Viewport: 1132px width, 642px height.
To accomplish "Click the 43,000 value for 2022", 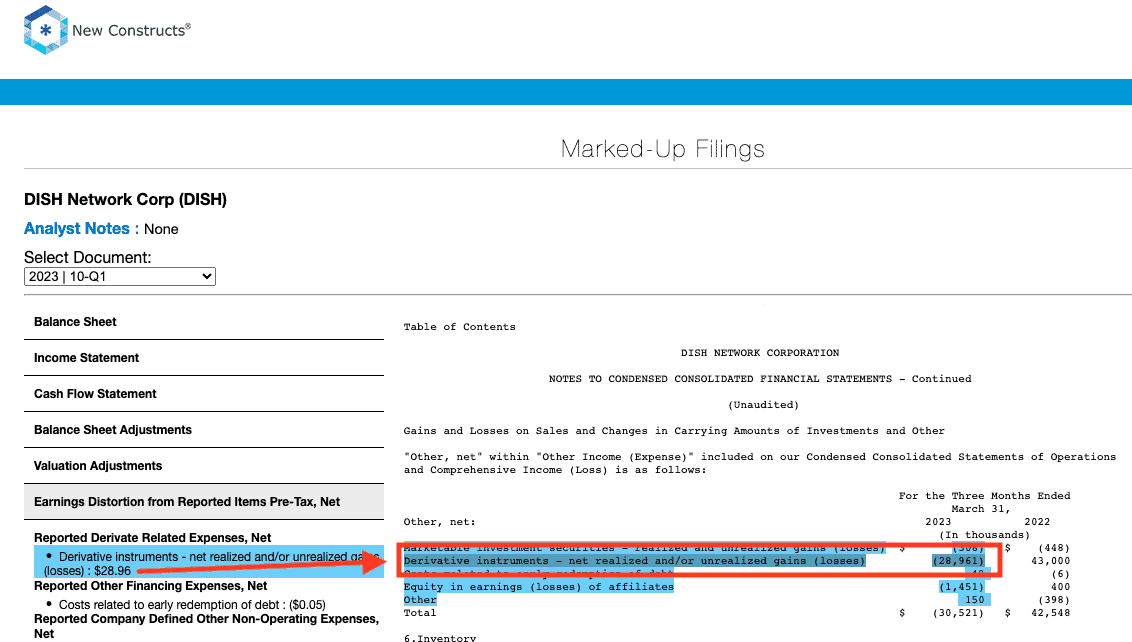I will (x=1050, y=561).
